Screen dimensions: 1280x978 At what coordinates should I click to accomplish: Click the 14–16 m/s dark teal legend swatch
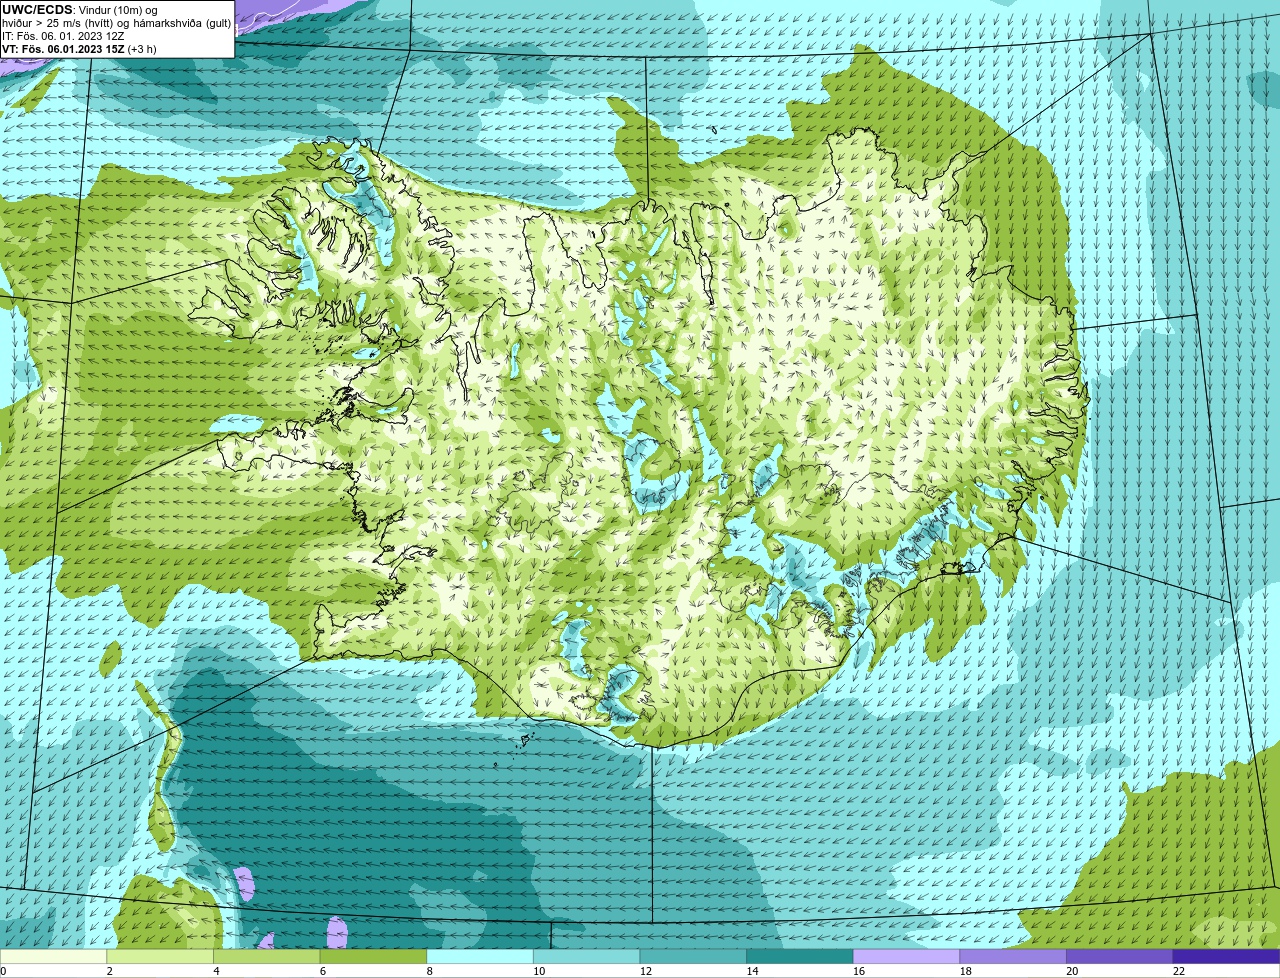pyautogui.click(x=800, y=956)
